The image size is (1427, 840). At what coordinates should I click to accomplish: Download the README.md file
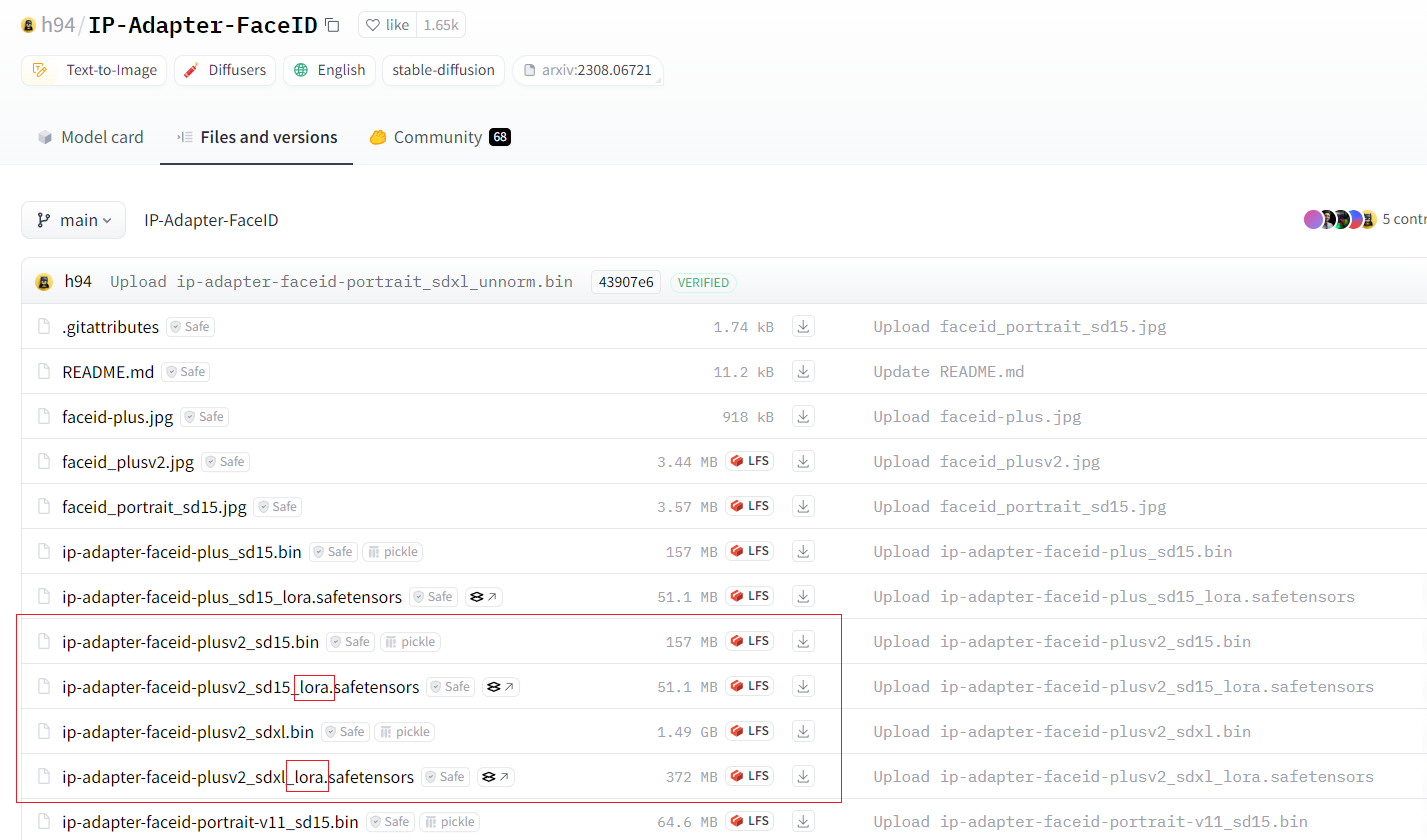tap(803, 371)
